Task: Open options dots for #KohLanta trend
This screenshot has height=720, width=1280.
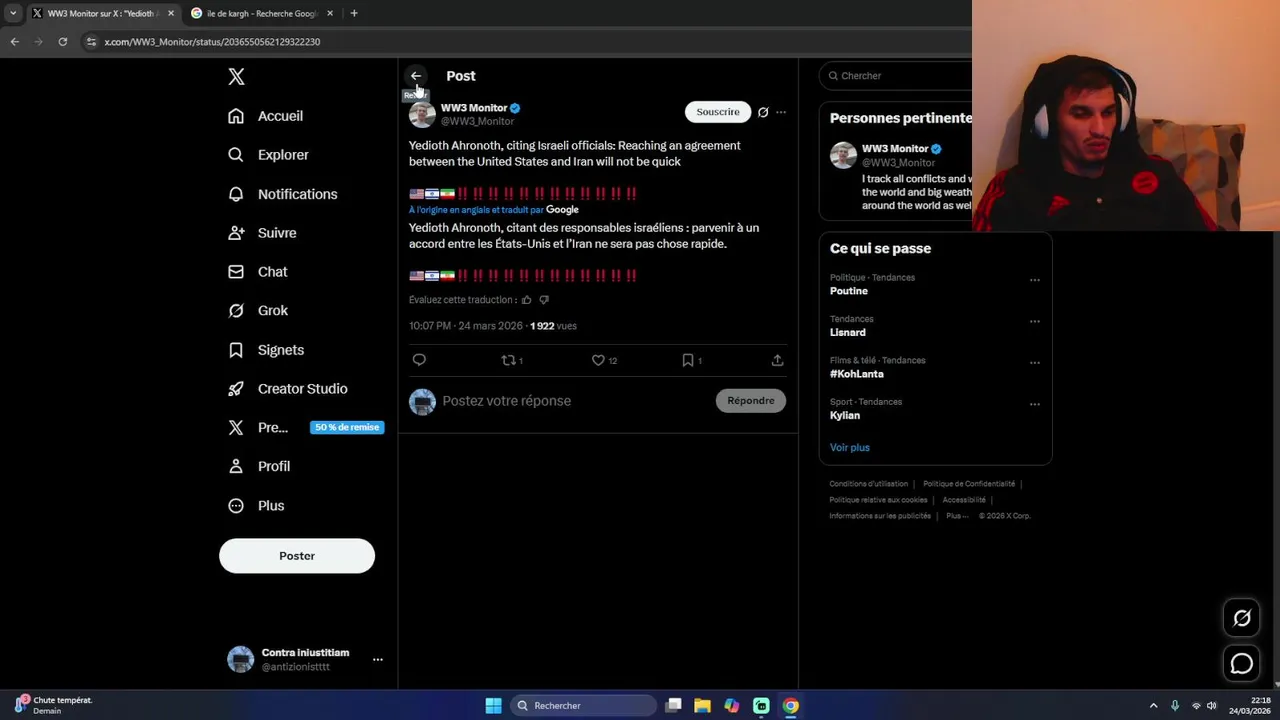Action: 1035,363
